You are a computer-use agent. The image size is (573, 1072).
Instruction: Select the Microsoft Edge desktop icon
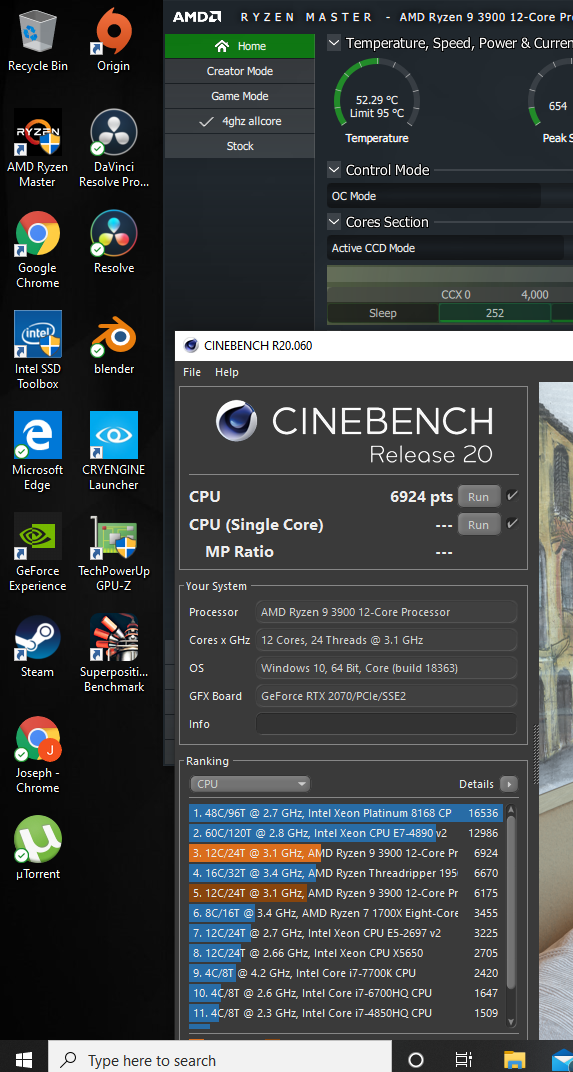pyautogui.click(x=38, y=451)
